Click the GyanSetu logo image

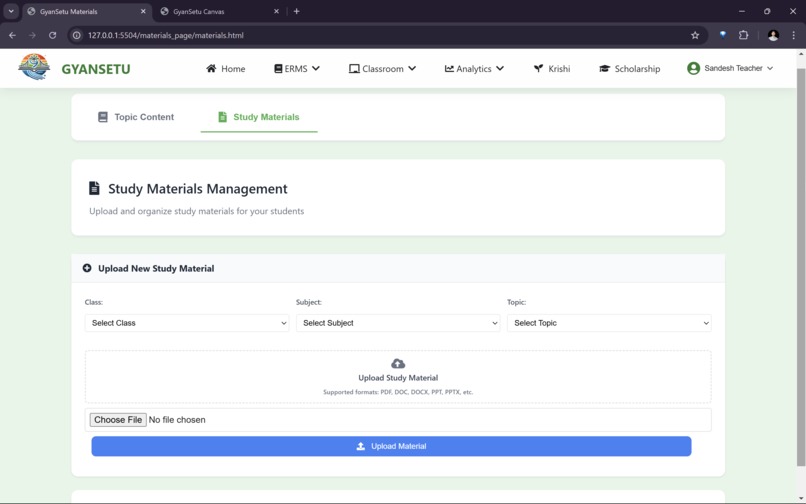[x=34, y=67]
